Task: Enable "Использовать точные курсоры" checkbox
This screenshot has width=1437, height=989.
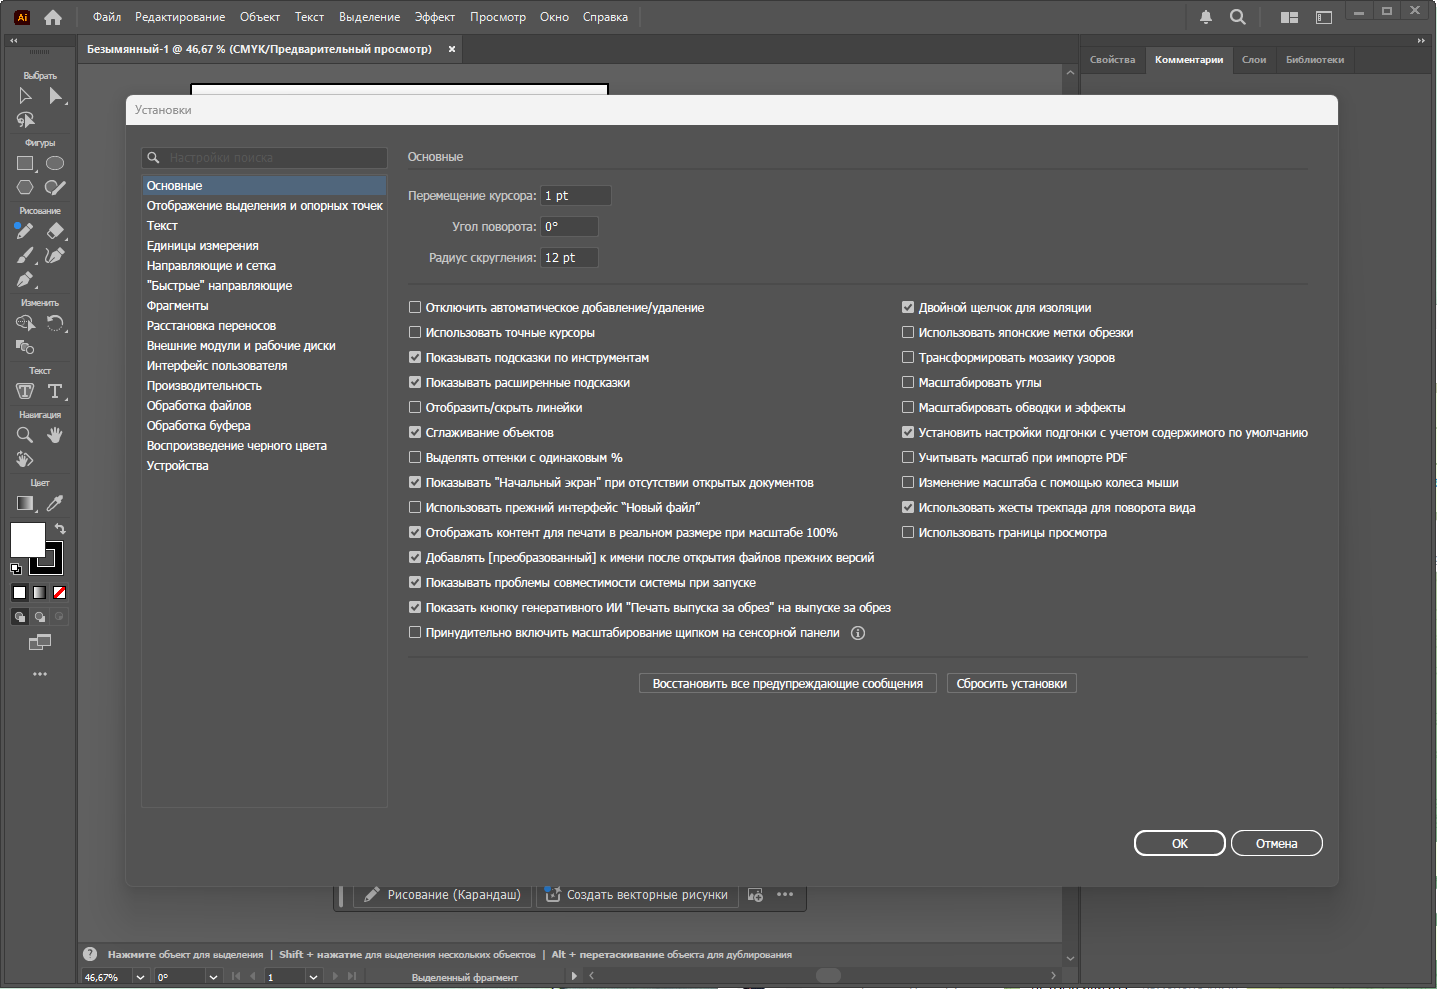Action: 415,333
